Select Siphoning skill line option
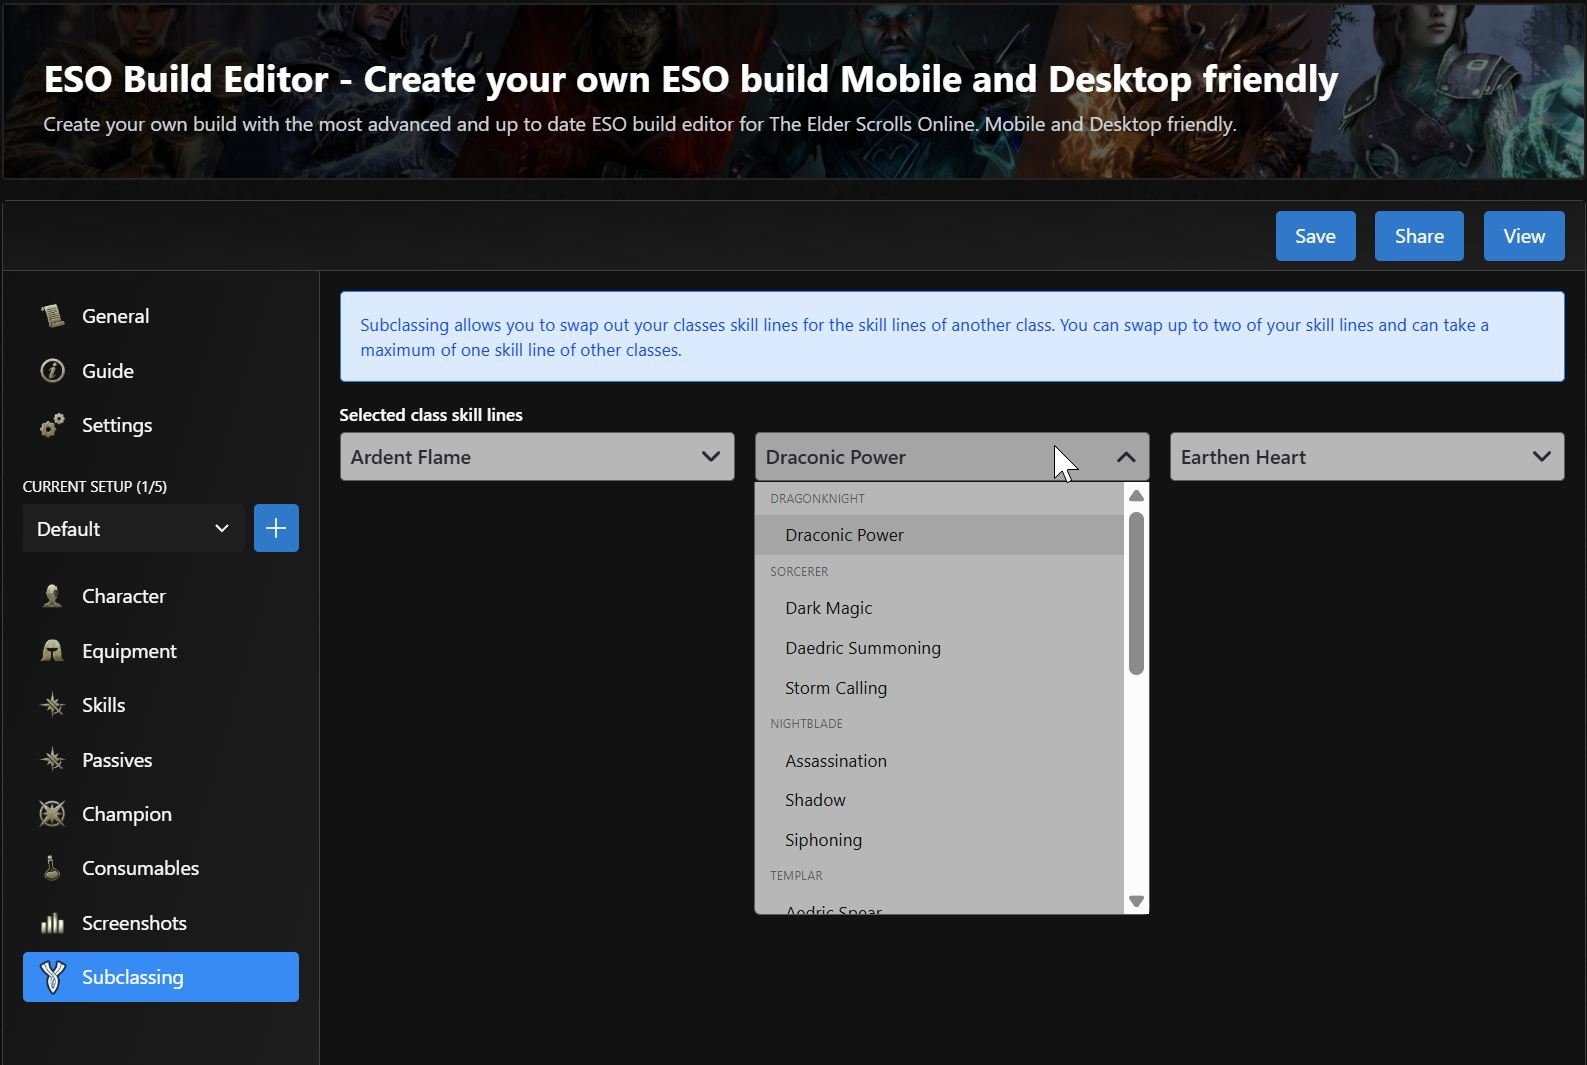The image size is (1587, 1065). coord(939,840)
